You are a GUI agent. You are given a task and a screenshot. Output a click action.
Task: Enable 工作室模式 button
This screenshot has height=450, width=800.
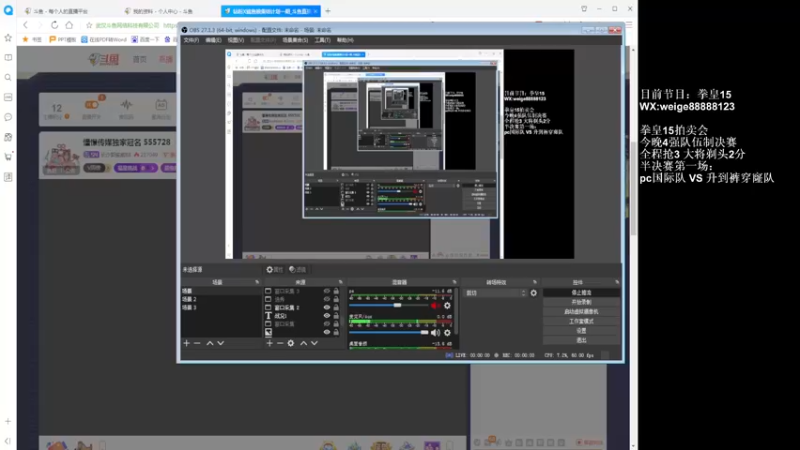pyautogui.click(x=581, y=321)
